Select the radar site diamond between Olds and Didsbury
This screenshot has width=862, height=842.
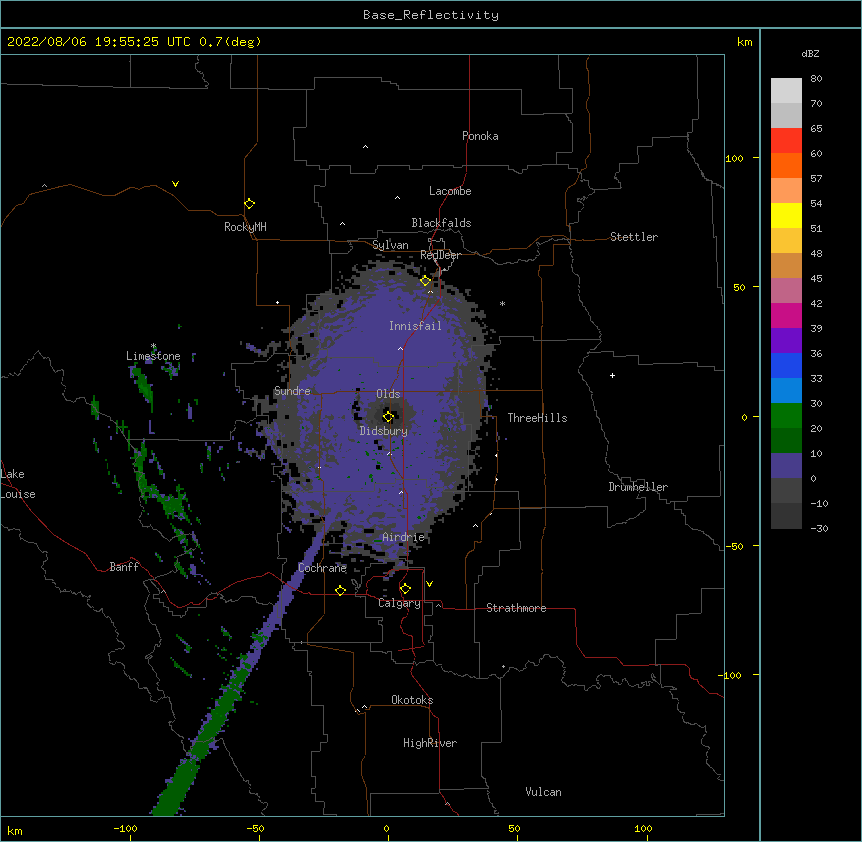(388, 417)
